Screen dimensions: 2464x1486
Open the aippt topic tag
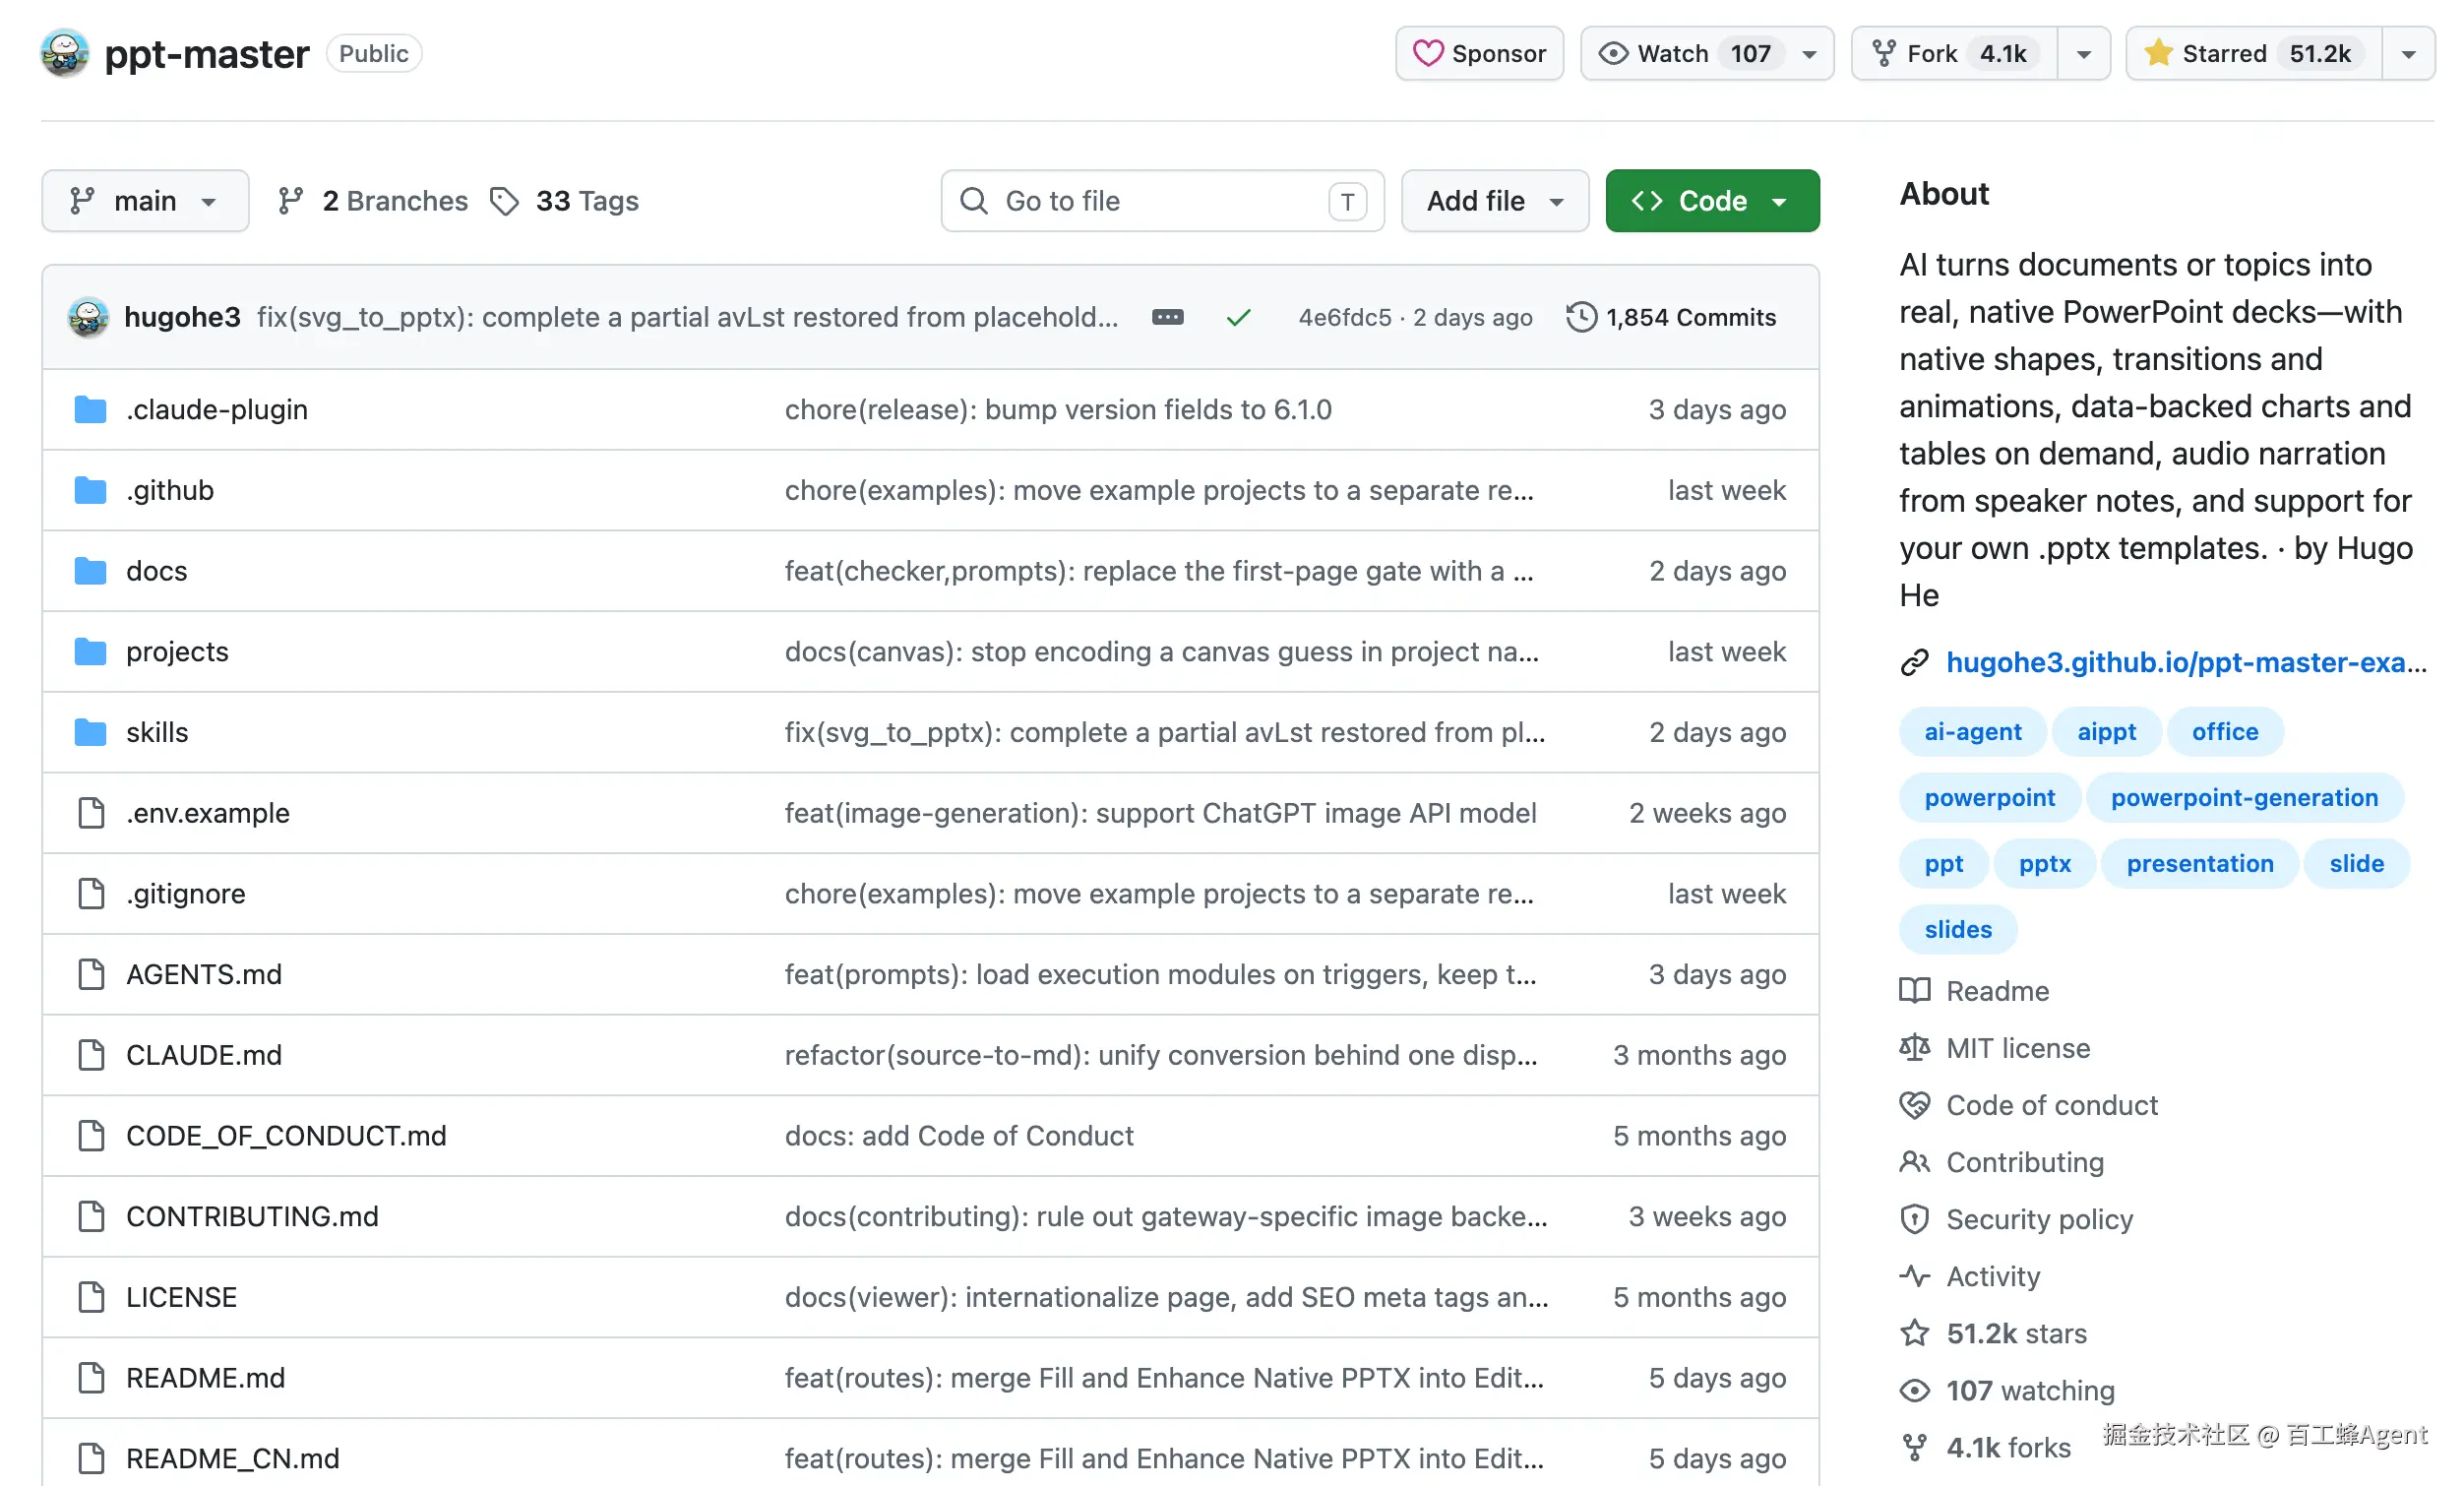(x=2106, y=732)
